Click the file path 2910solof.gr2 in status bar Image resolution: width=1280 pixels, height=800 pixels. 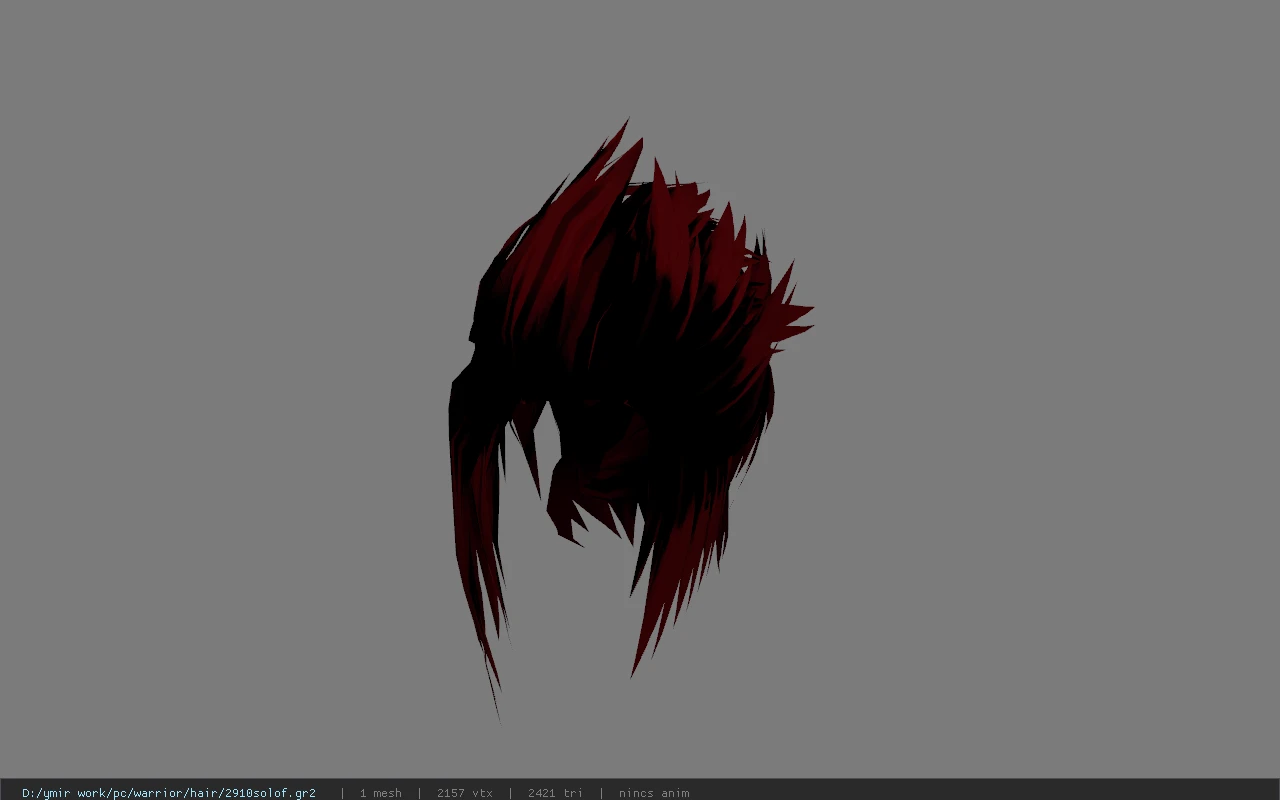pos(169,793)
